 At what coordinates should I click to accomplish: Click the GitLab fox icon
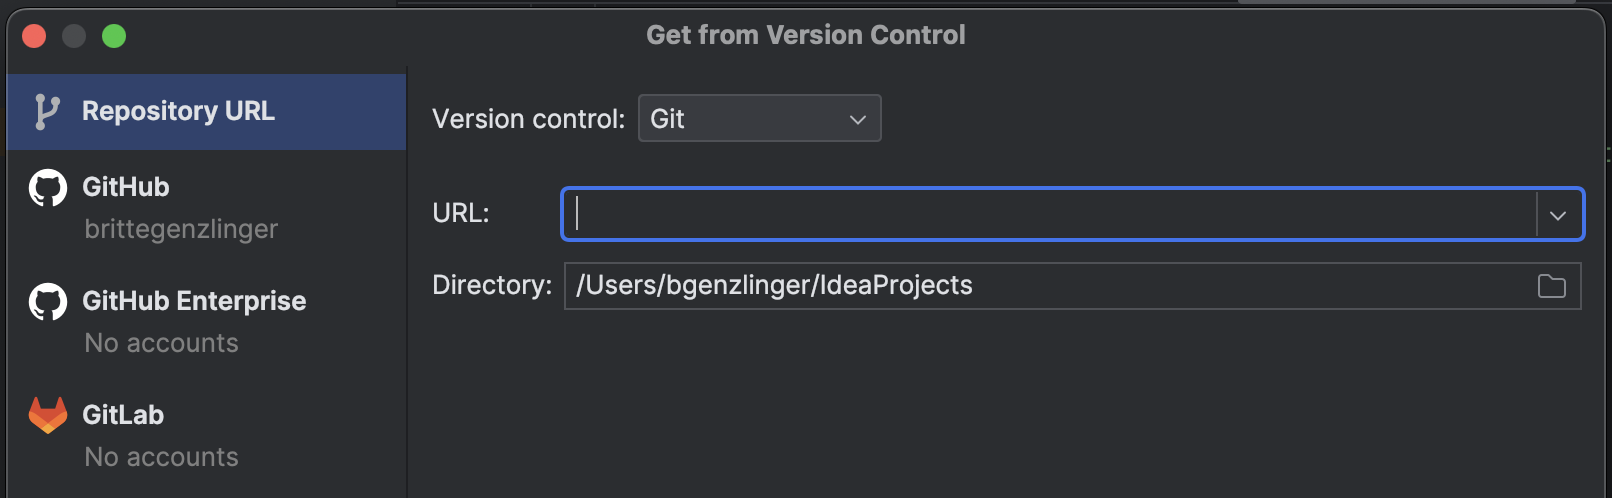(x=47, y=415)
